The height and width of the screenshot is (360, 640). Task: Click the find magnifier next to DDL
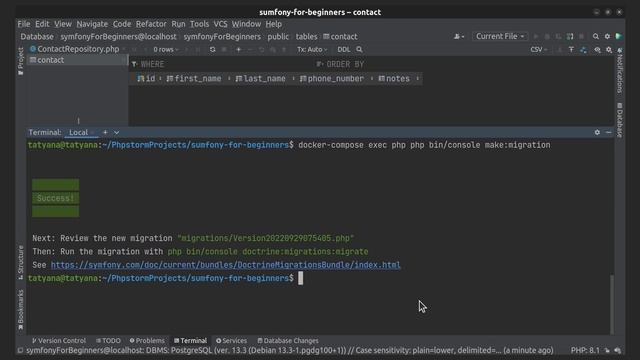pos(359,49)
